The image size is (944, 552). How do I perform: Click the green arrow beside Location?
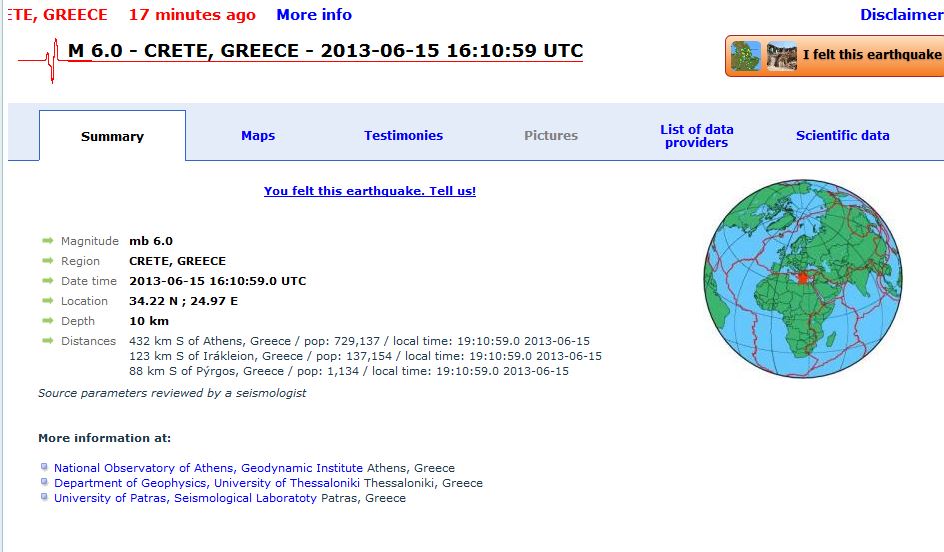point(48,300)
